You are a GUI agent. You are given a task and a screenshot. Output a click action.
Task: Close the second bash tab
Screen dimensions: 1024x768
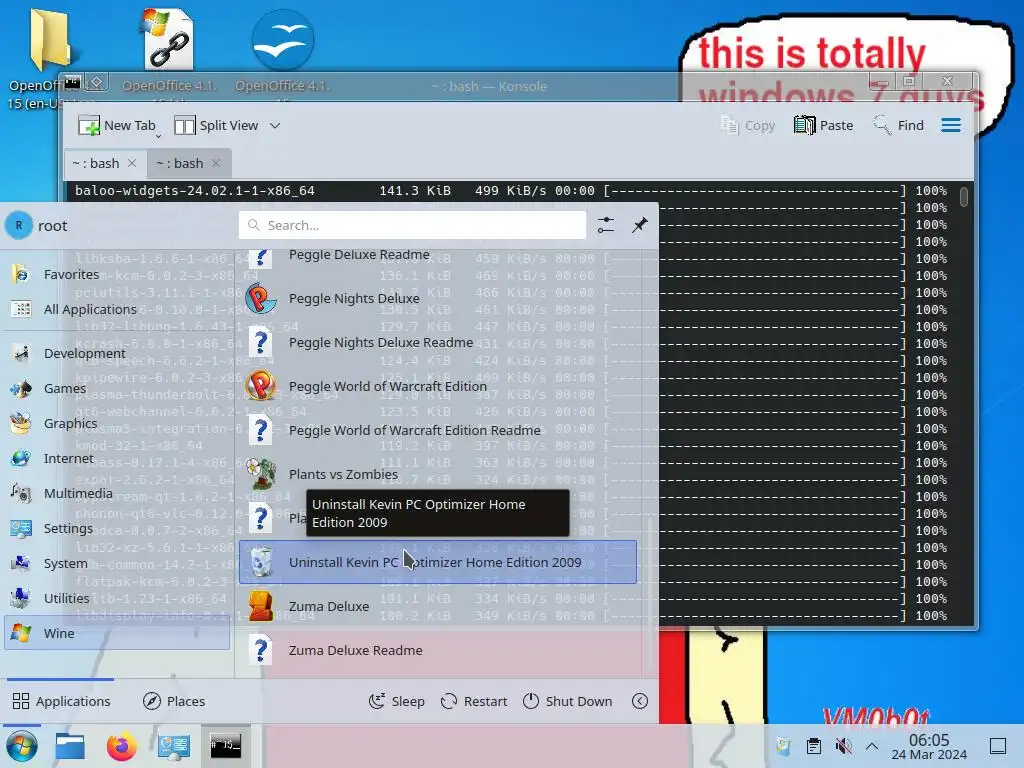click(x=216, y=163)
